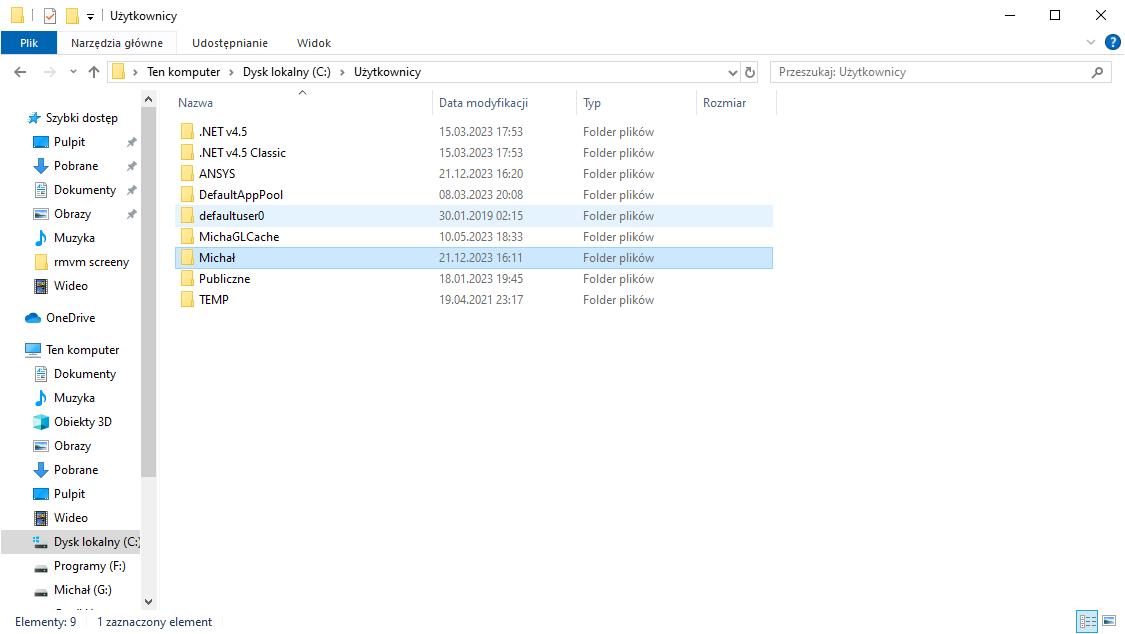
Task: Select Obiekty 3D under Ten komputer
Action: (x=83, y=422)
